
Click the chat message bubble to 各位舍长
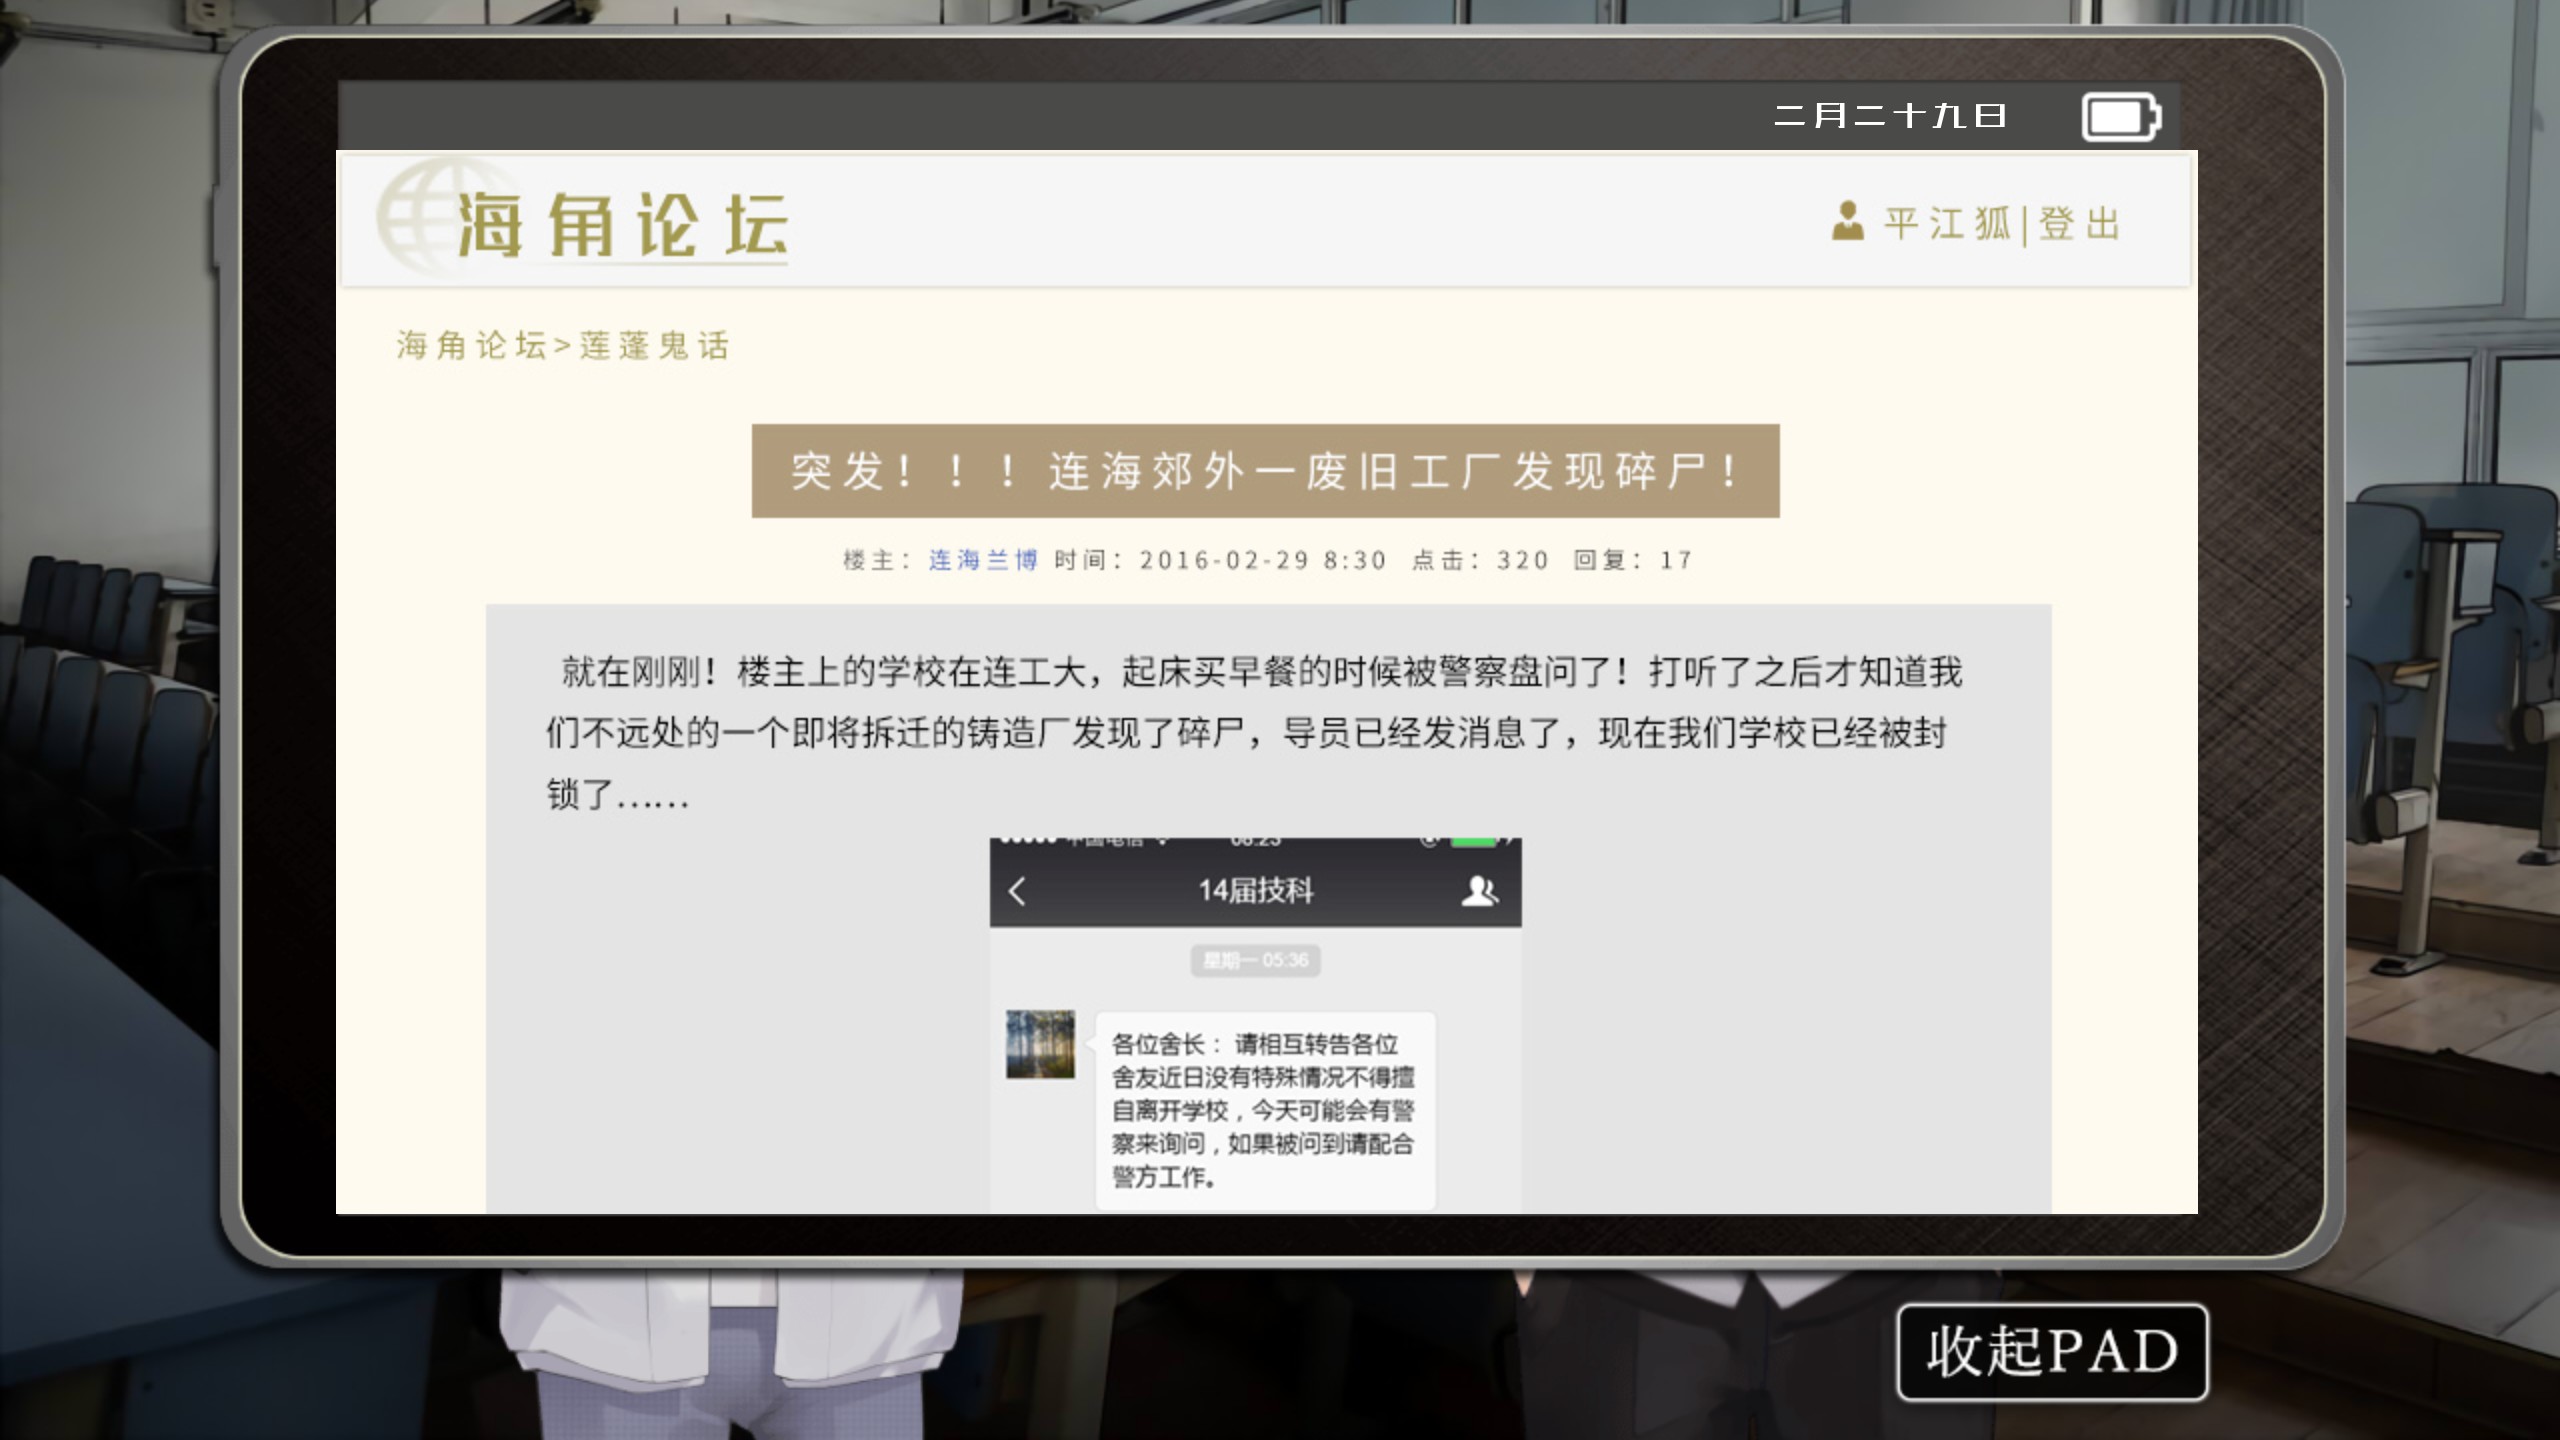(1265, 1111)
